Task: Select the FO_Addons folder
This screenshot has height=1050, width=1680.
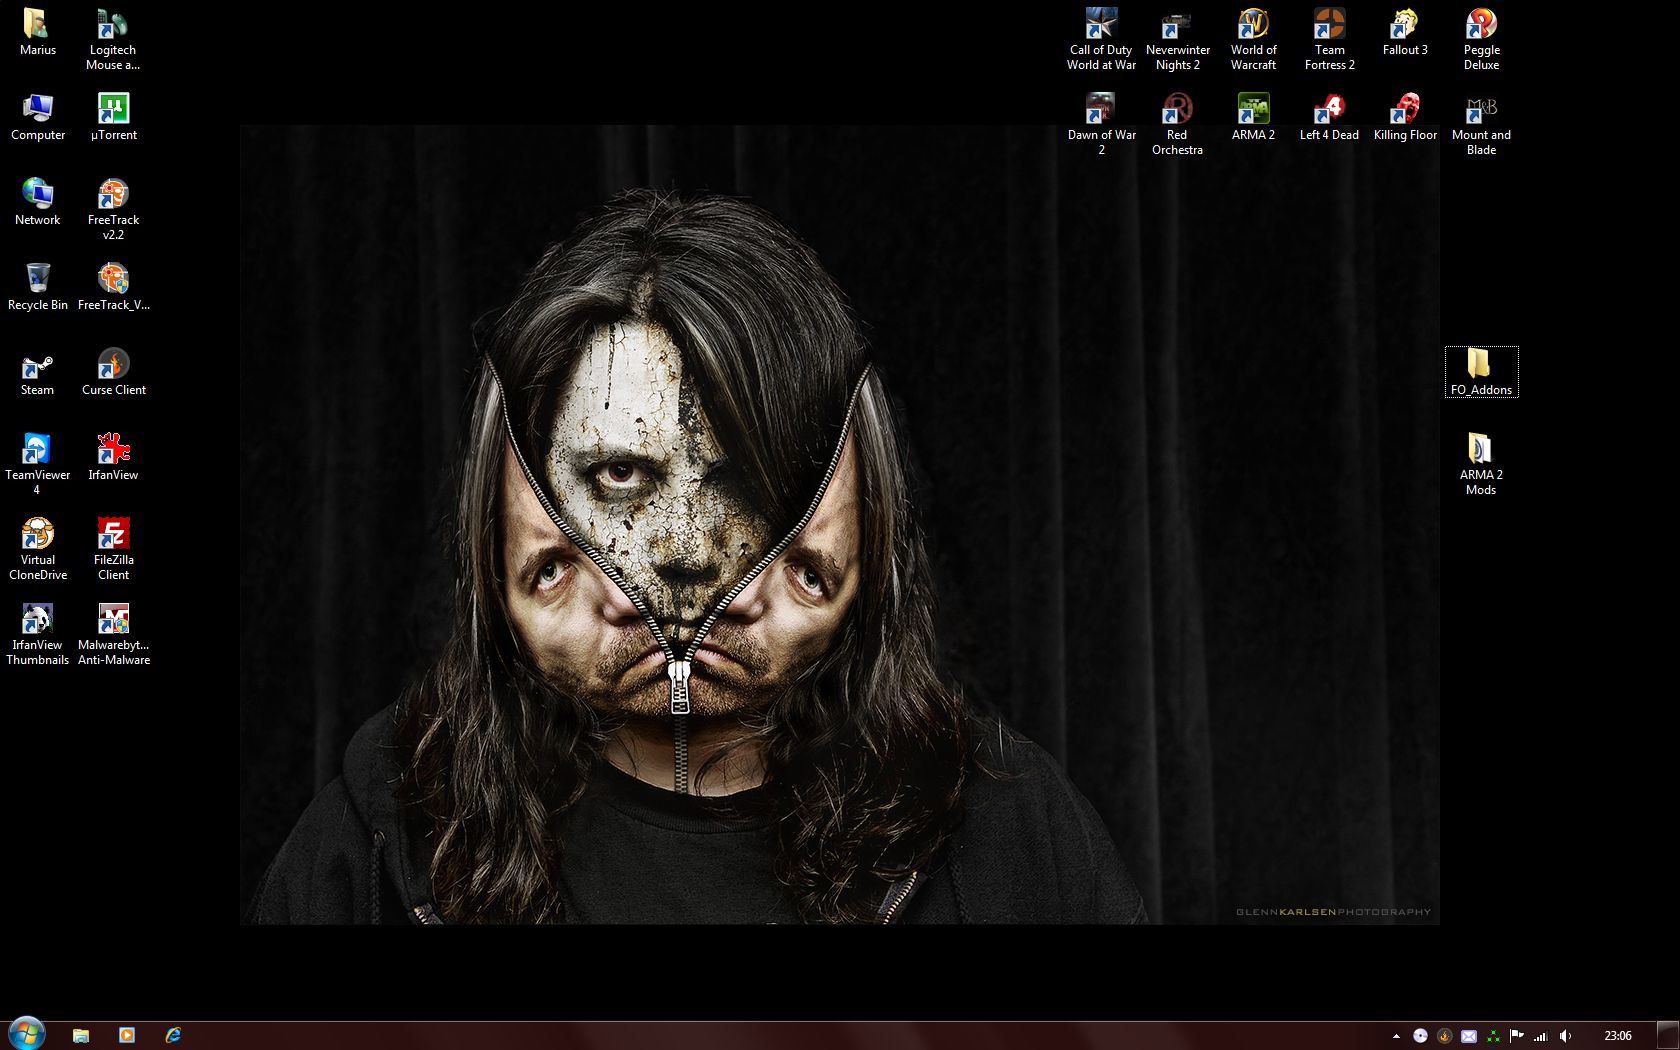Action: click(1481, 368)
